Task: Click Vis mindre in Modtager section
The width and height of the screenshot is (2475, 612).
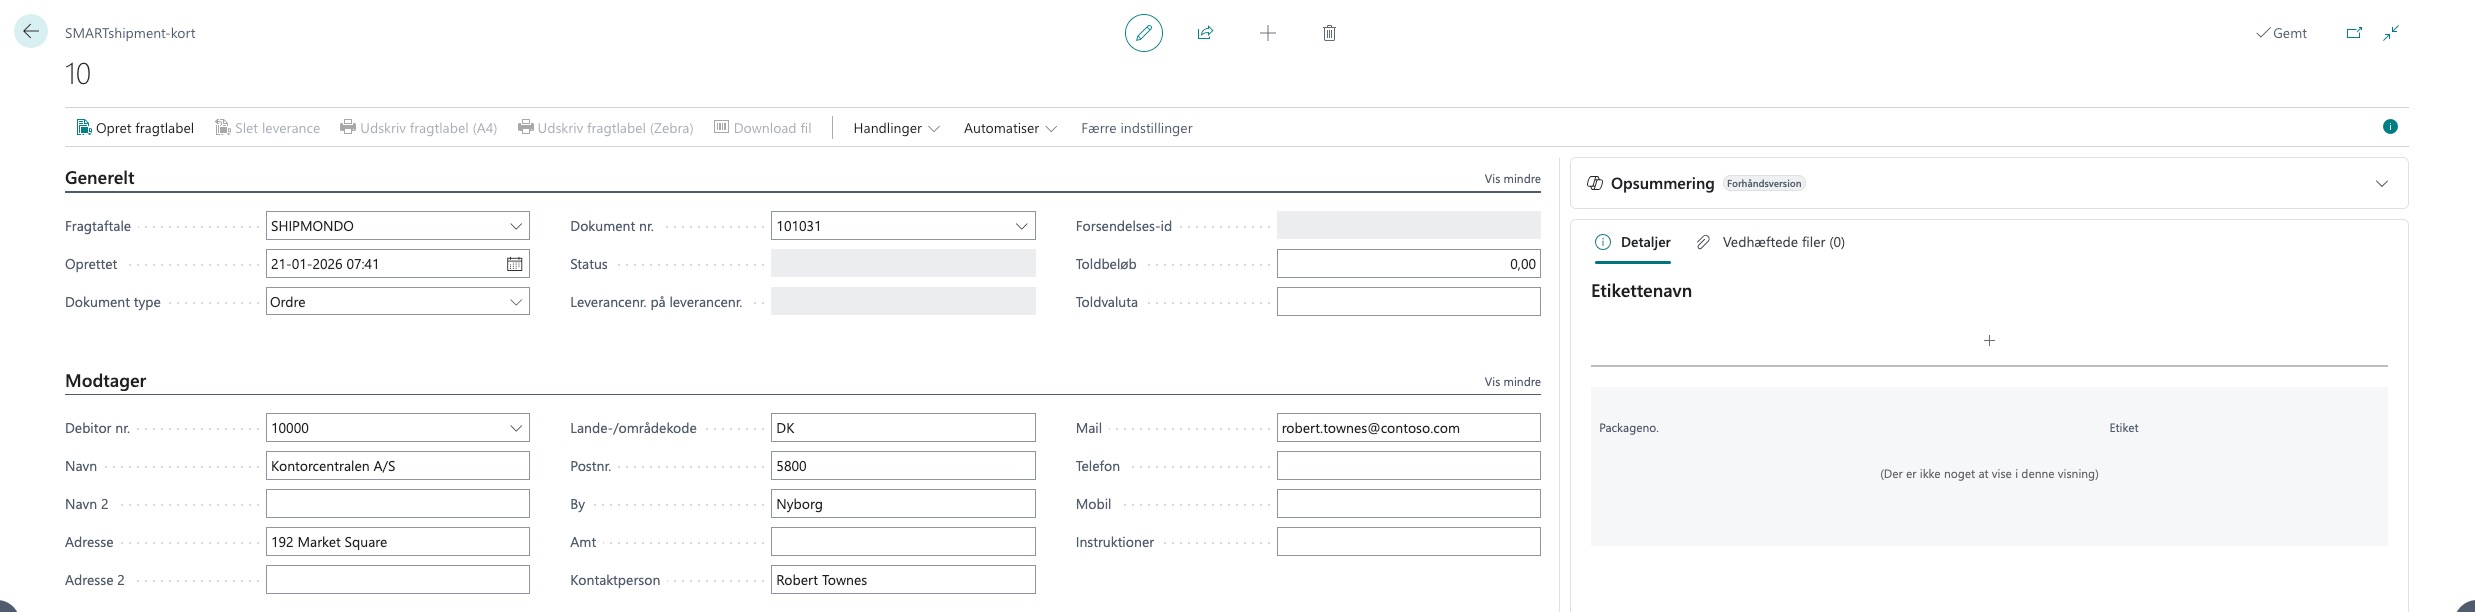Action: pyautogui.click(x=1511, y=382)
